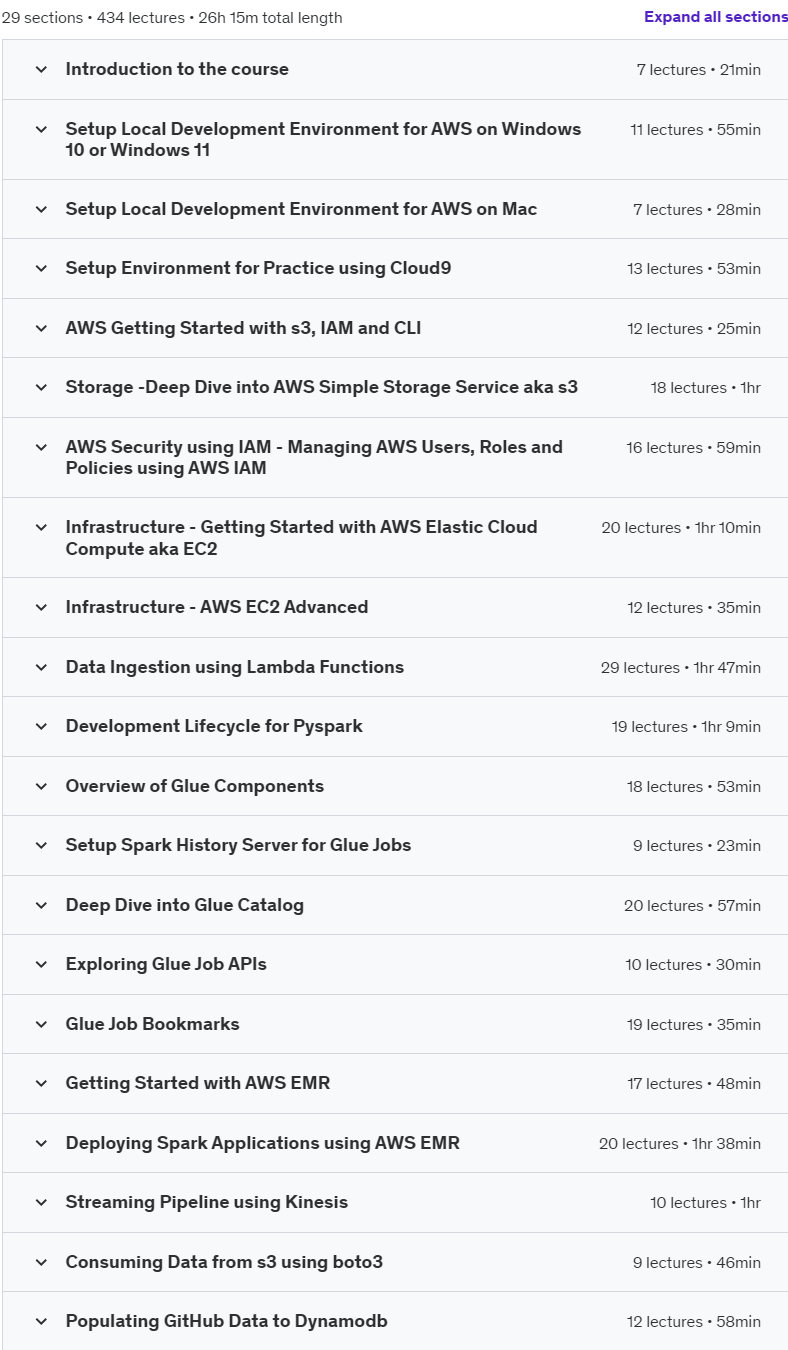Open Data Ingestion using Lambda Functions title
The image size is (788, 1350).
coord(235,667)
